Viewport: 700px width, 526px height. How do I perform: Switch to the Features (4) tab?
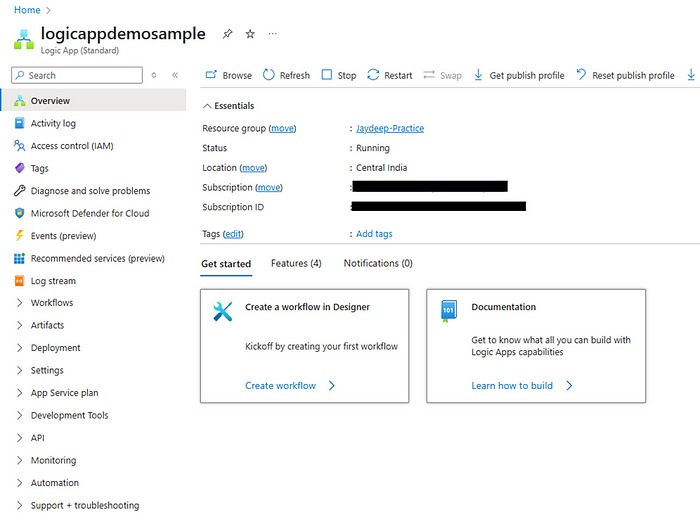pos(296,263)
